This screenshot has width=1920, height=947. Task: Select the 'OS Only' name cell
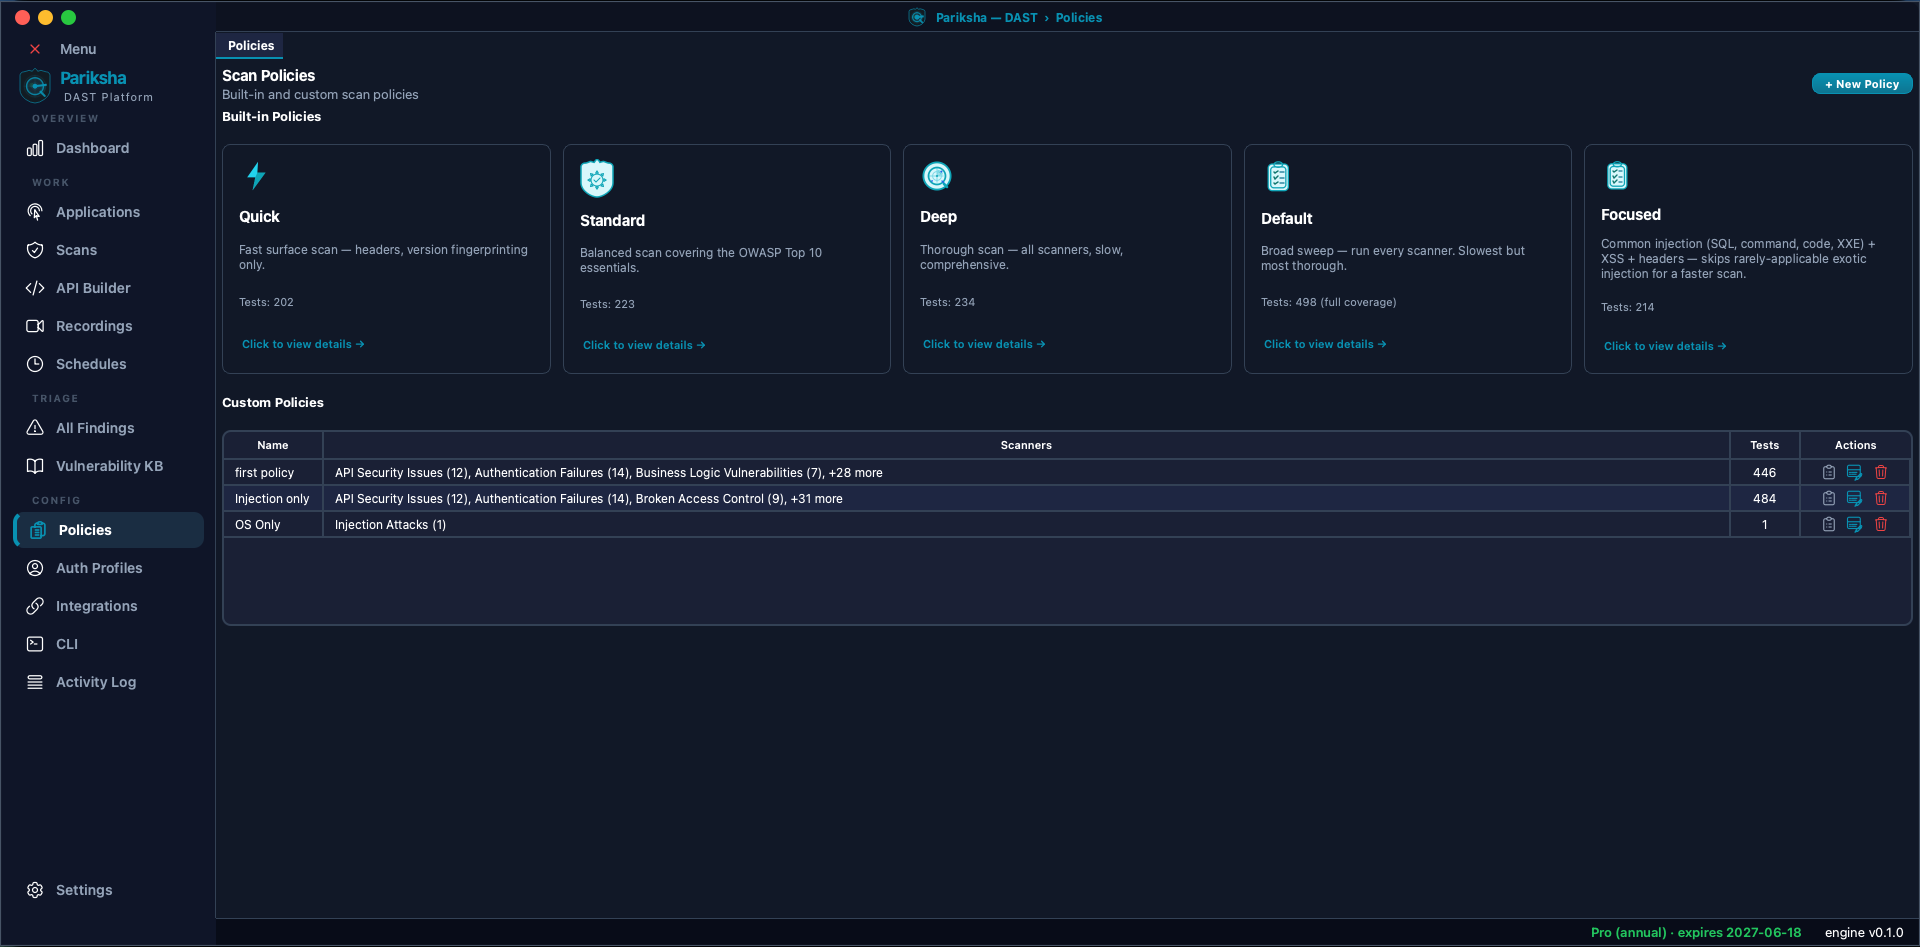click(273, 525)
